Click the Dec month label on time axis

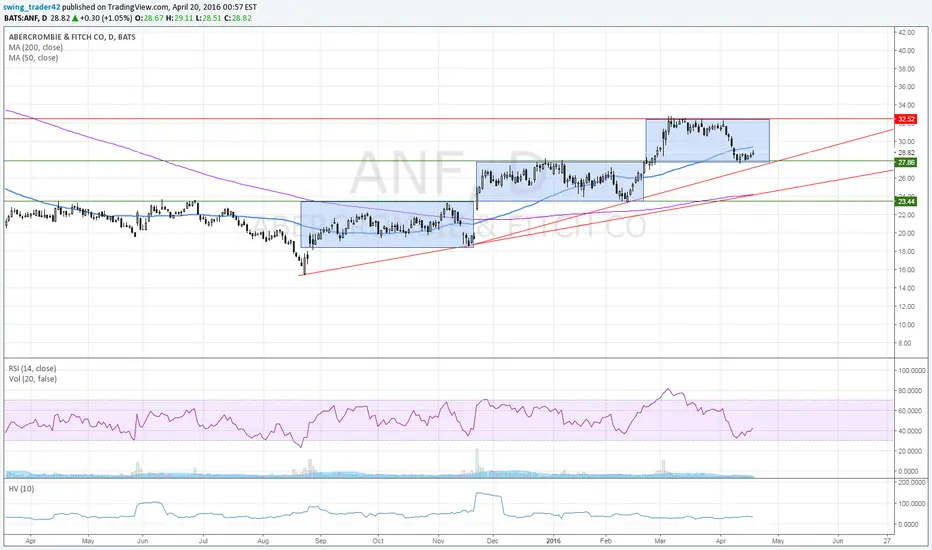click(492, 541)
